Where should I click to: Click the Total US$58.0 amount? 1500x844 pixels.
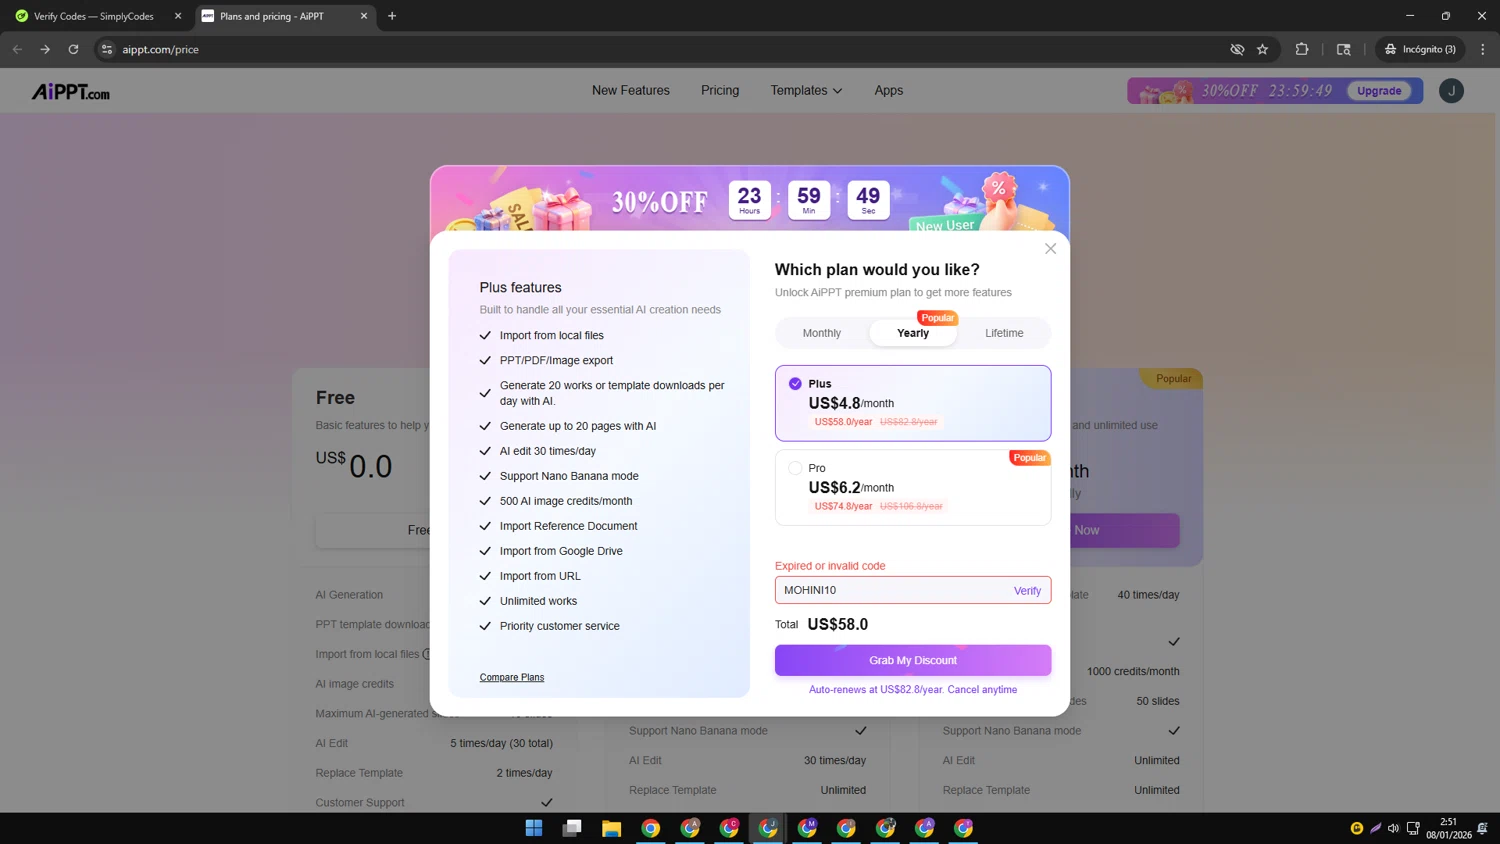pos(837,624)
